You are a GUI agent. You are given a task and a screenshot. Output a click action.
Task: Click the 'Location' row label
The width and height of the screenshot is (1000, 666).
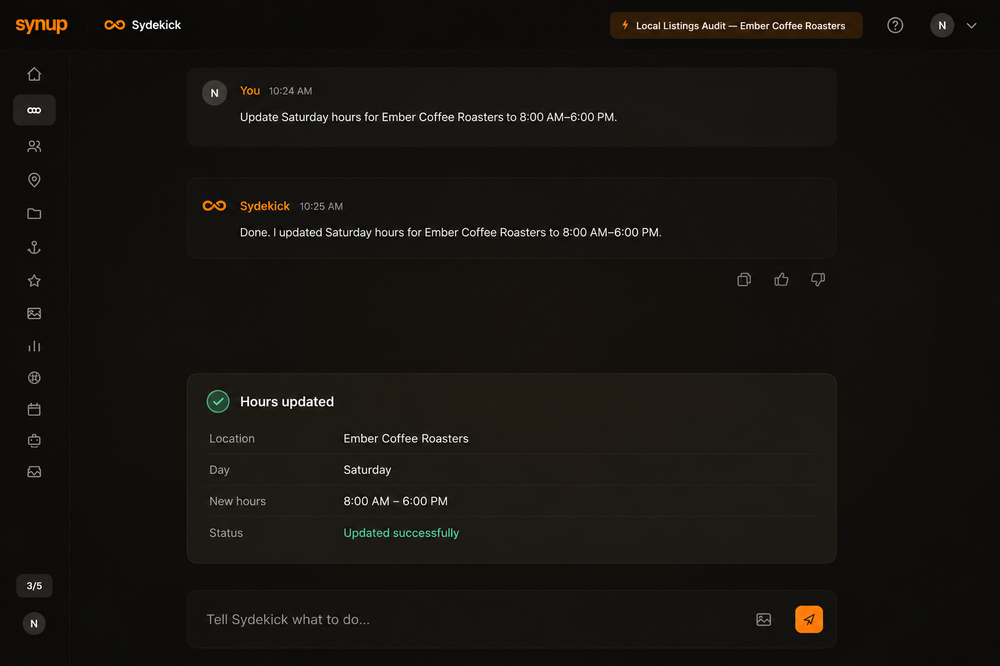pos(232,438)
